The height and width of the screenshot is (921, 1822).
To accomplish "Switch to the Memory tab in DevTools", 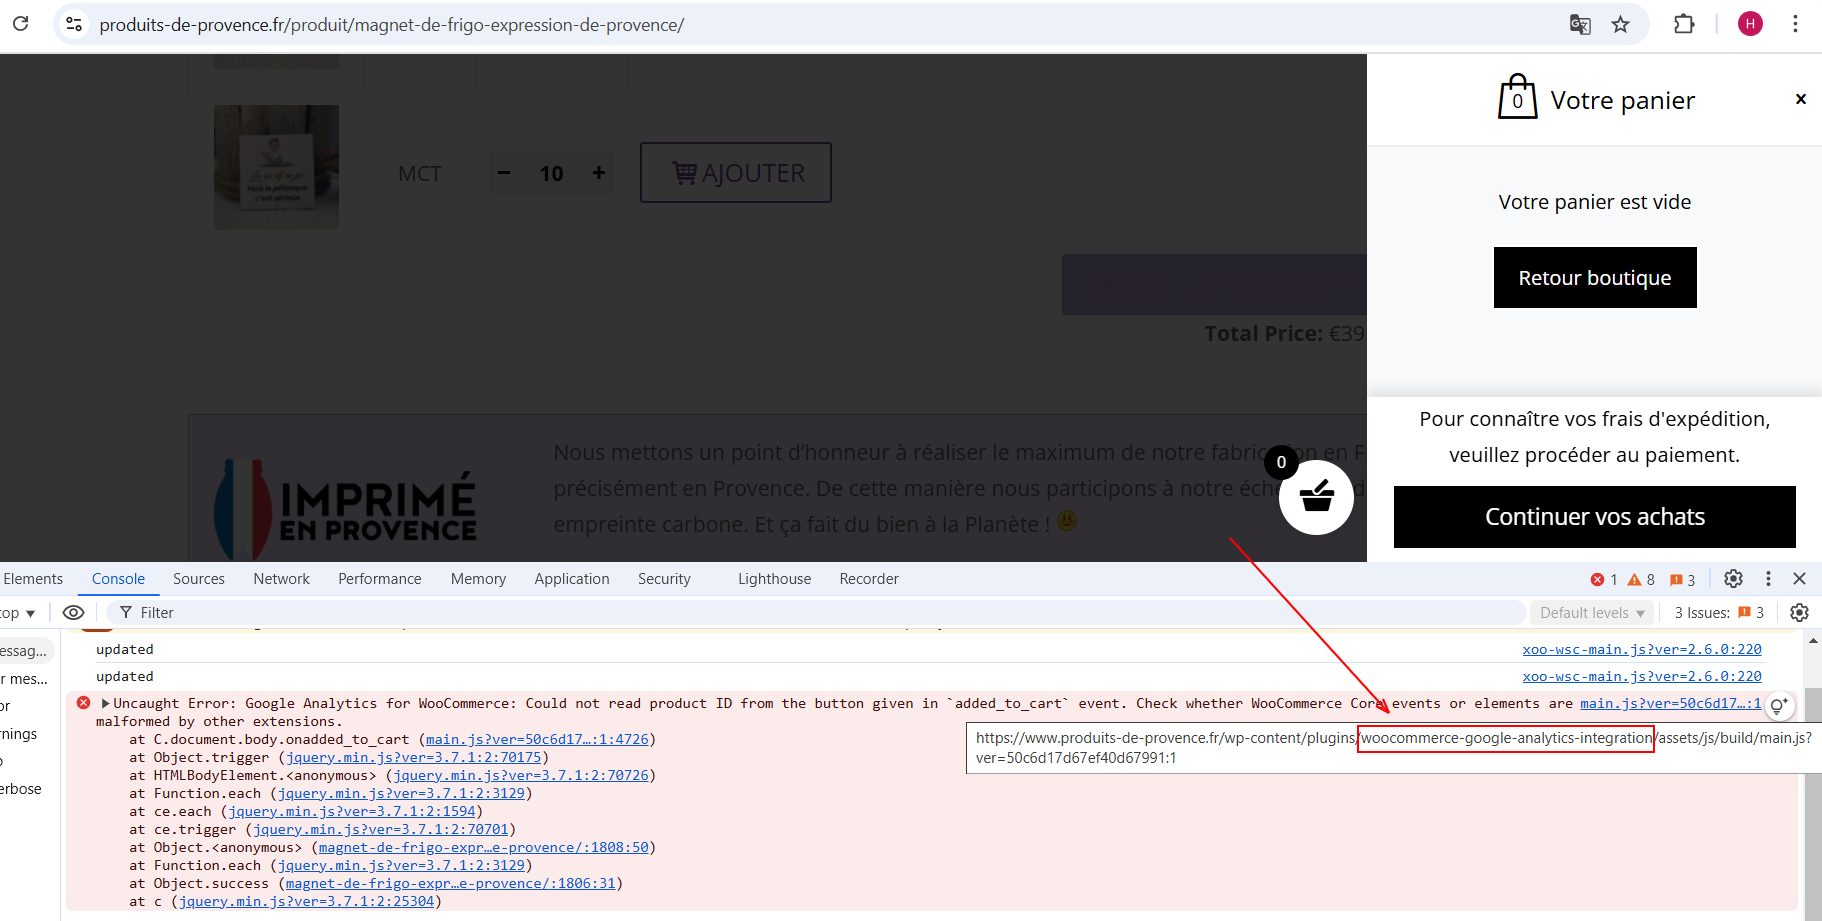I will point(478,579).
